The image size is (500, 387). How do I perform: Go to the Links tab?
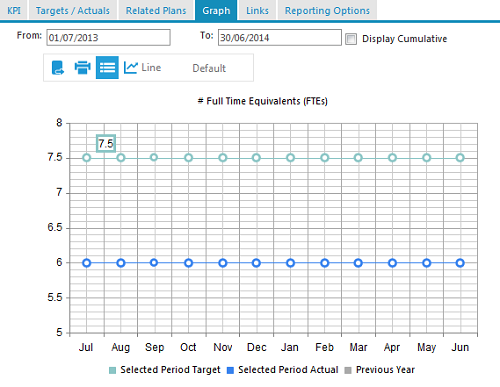pos(257,11)
